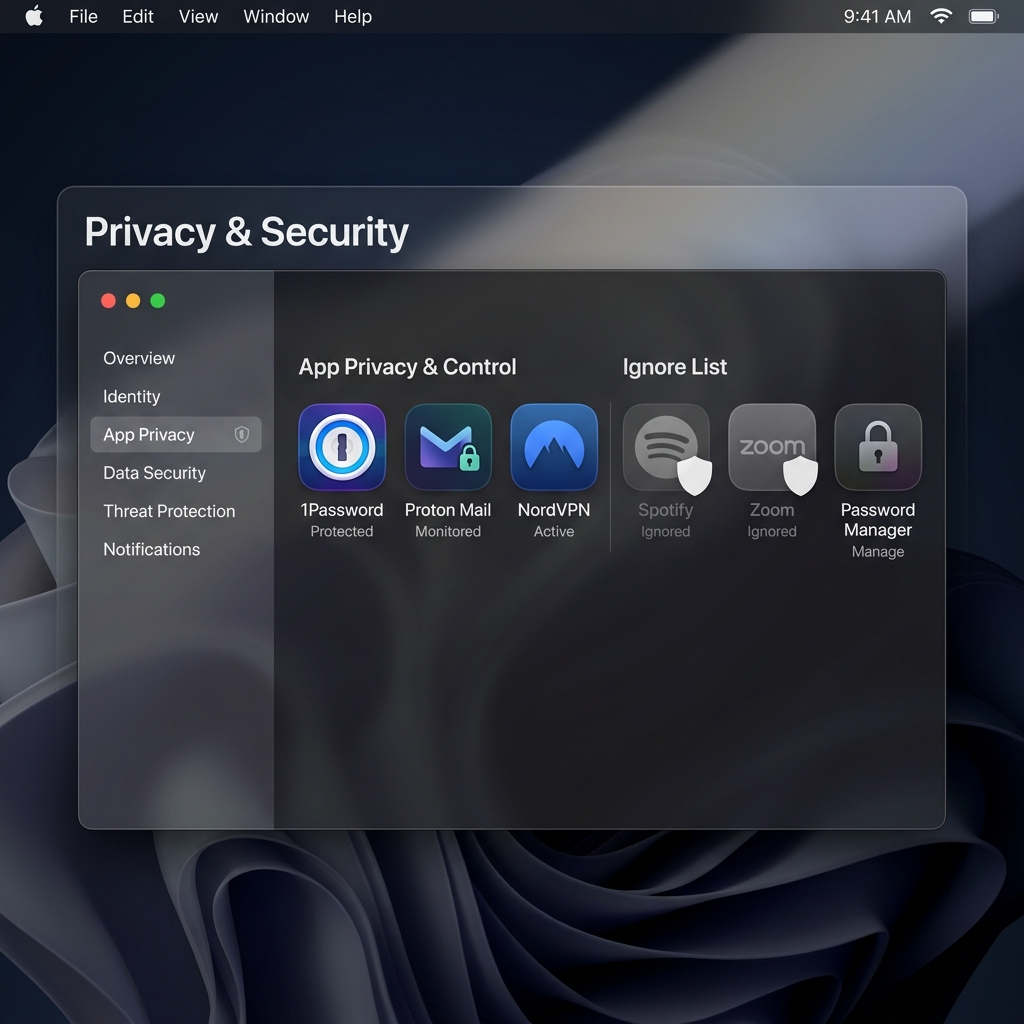Screen dimensions: 1024x1024
Task: Click the Manage link under Password Manager
Action: pos(877,551)
